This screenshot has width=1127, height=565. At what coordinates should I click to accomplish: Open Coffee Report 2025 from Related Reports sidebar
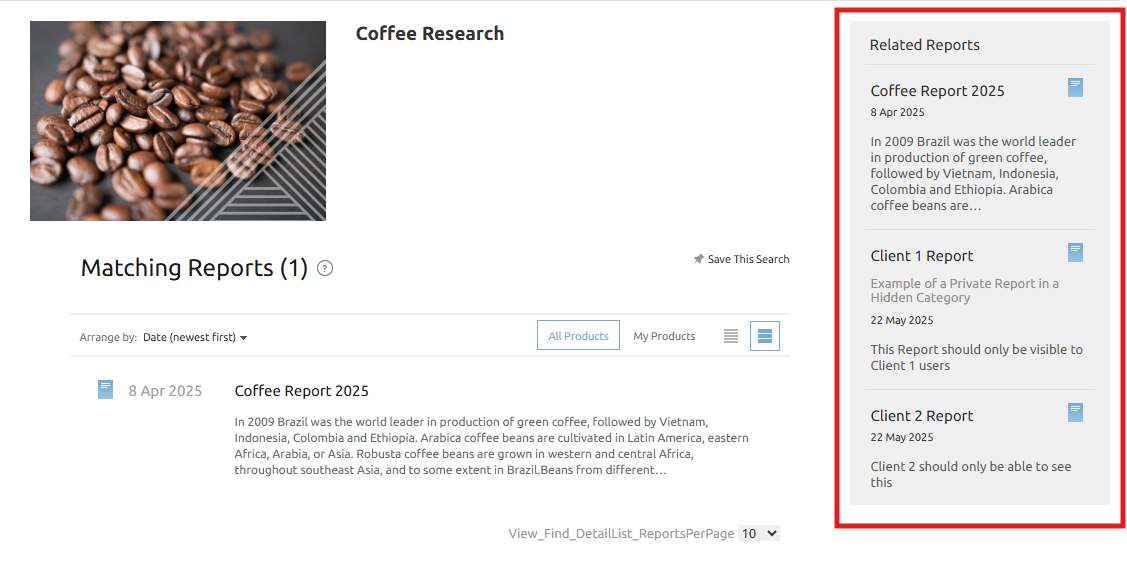pyautogui.click(x=937, y=91)
